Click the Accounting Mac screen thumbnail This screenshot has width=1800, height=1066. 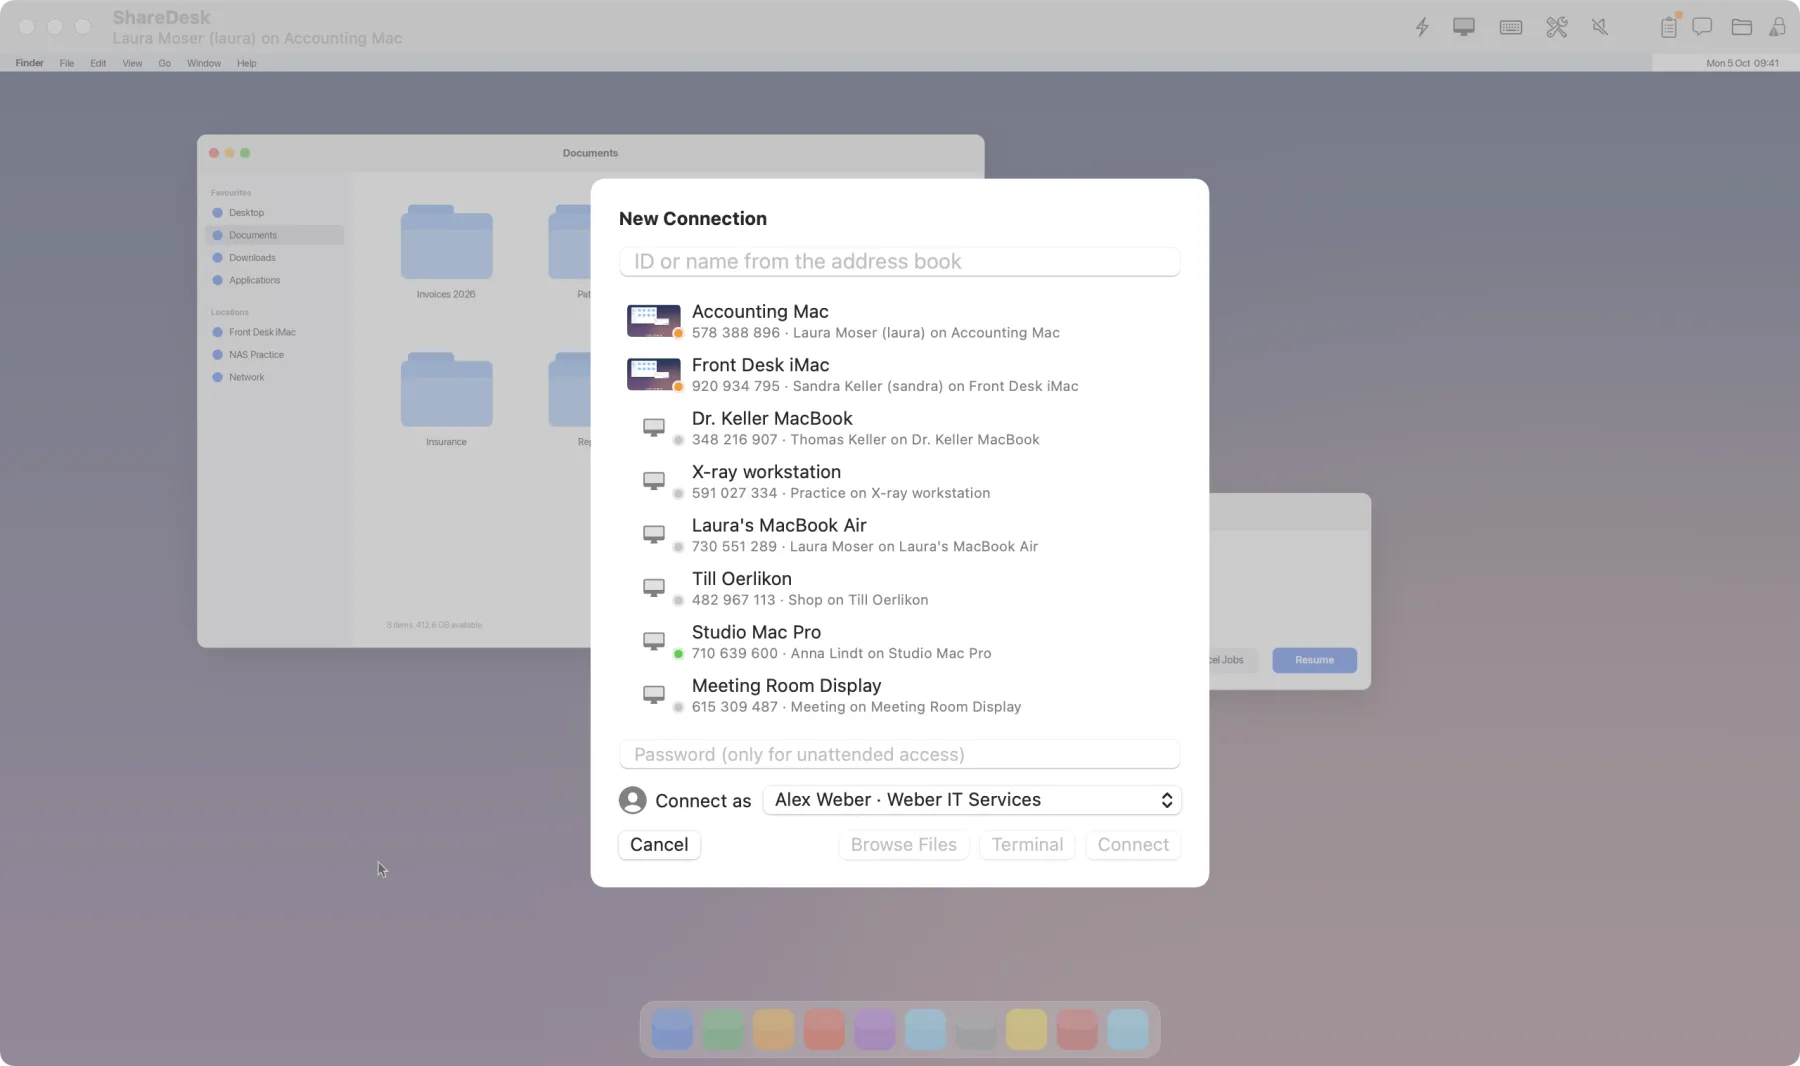point(654,321)
